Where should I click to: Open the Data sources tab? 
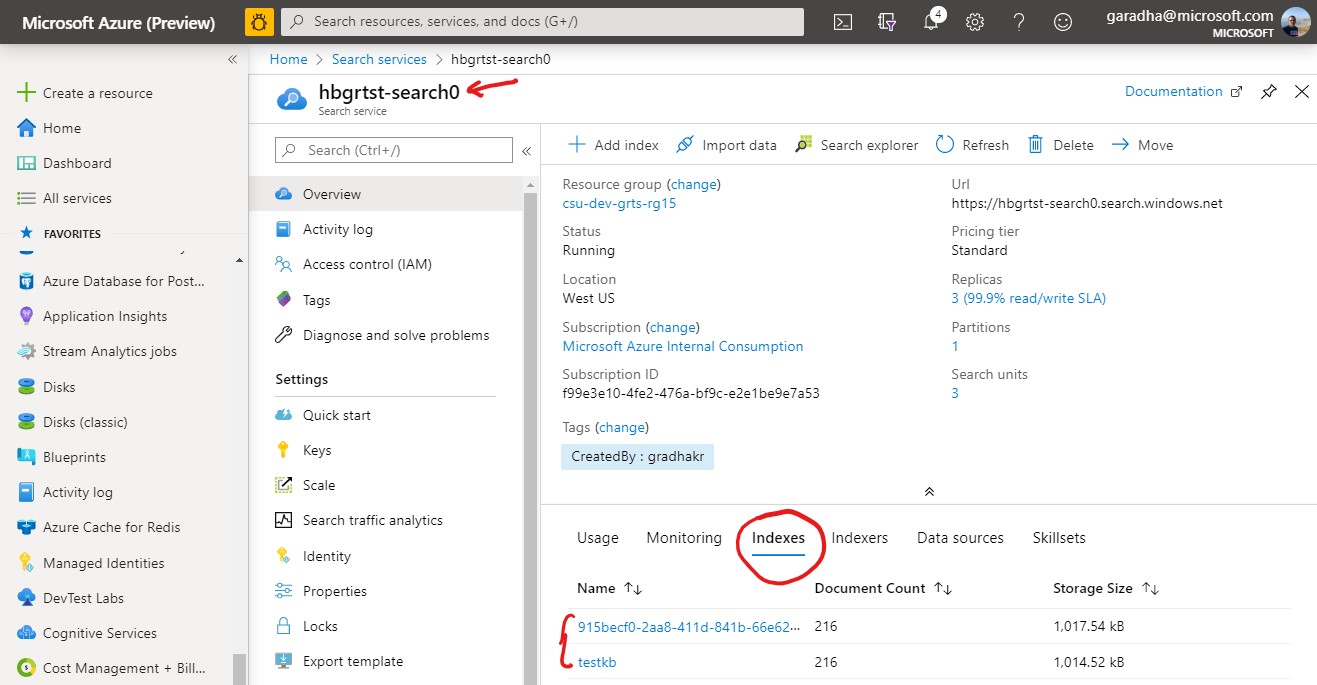[960, 538]
